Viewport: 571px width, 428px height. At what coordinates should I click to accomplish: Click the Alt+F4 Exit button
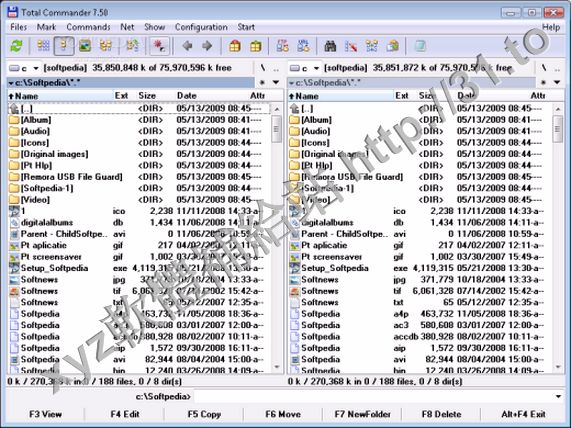point(523,414)
